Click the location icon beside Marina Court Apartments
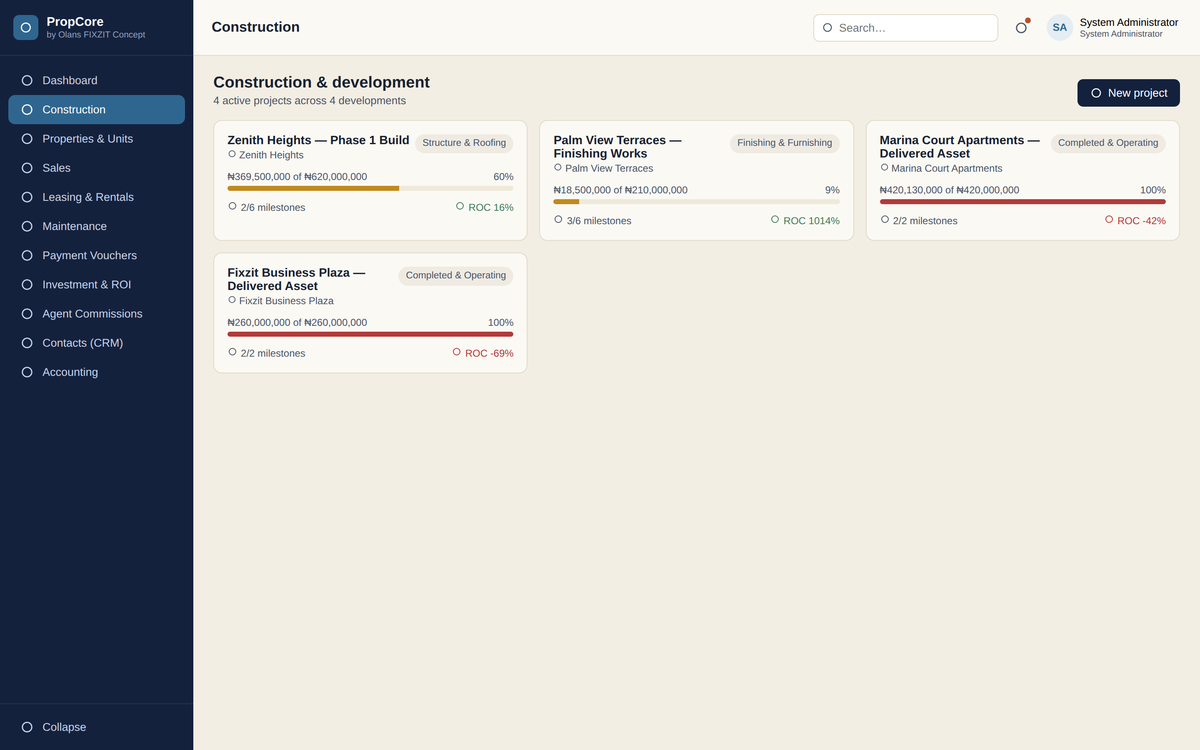Image resolution: width=1200 pixels, height=750 pixels. 884,167
